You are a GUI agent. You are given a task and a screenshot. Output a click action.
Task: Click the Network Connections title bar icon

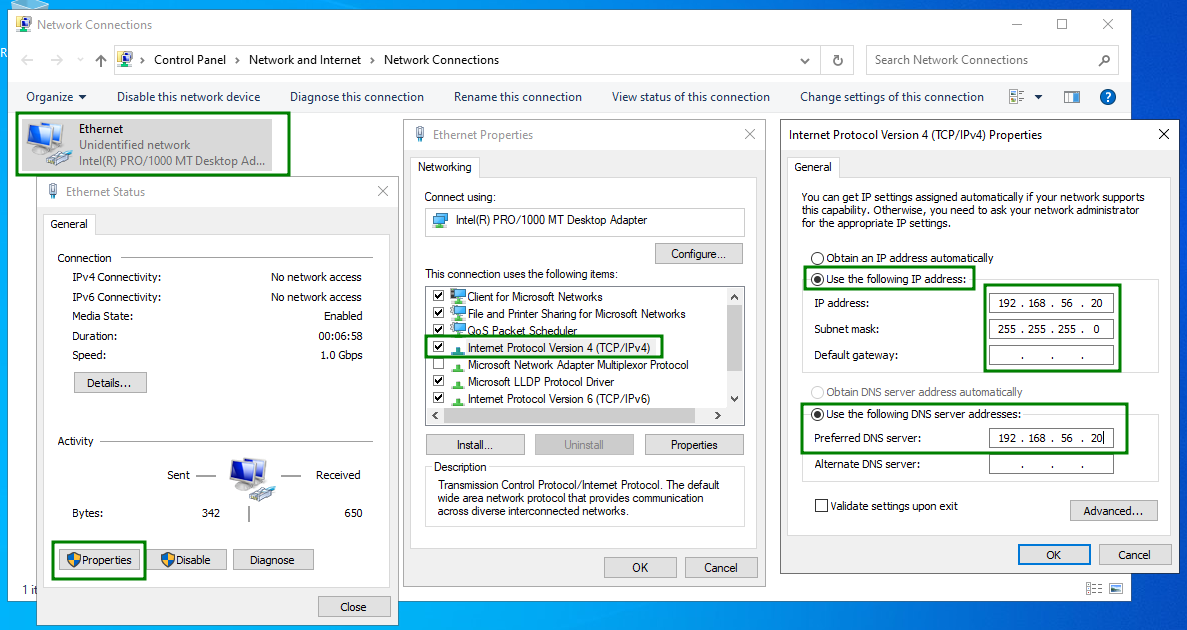click(x=23, y=24)
